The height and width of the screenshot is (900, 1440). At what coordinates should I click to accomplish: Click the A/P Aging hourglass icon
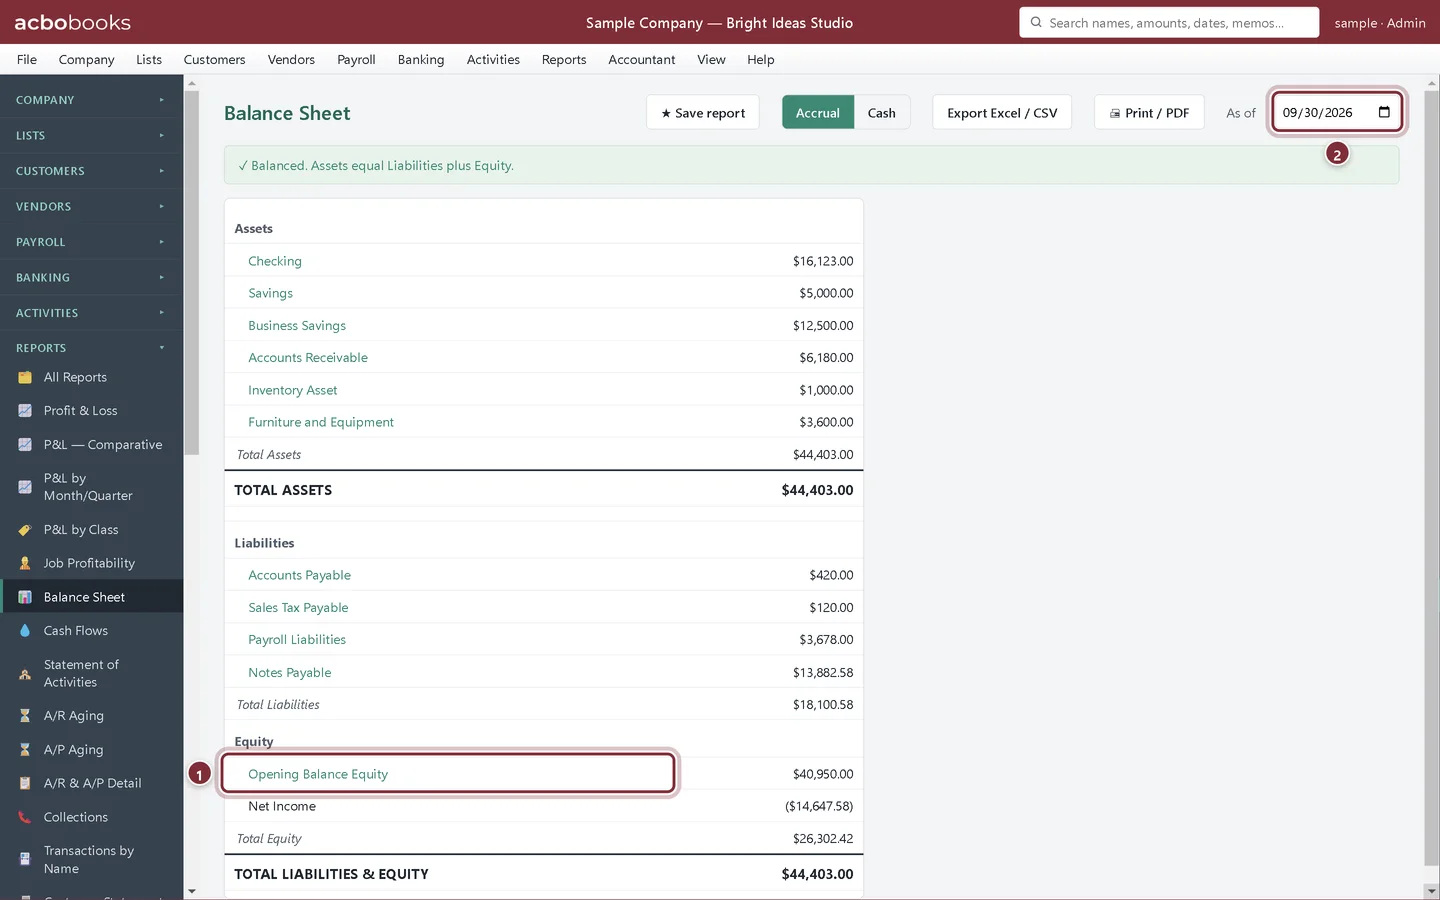coord(25,750)
